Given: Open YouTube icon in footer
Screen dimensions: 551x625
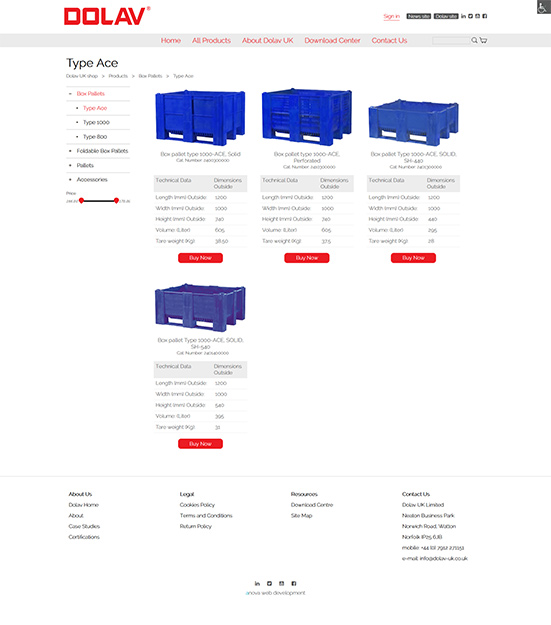Looking at the screenshot, I should point(281,584).
